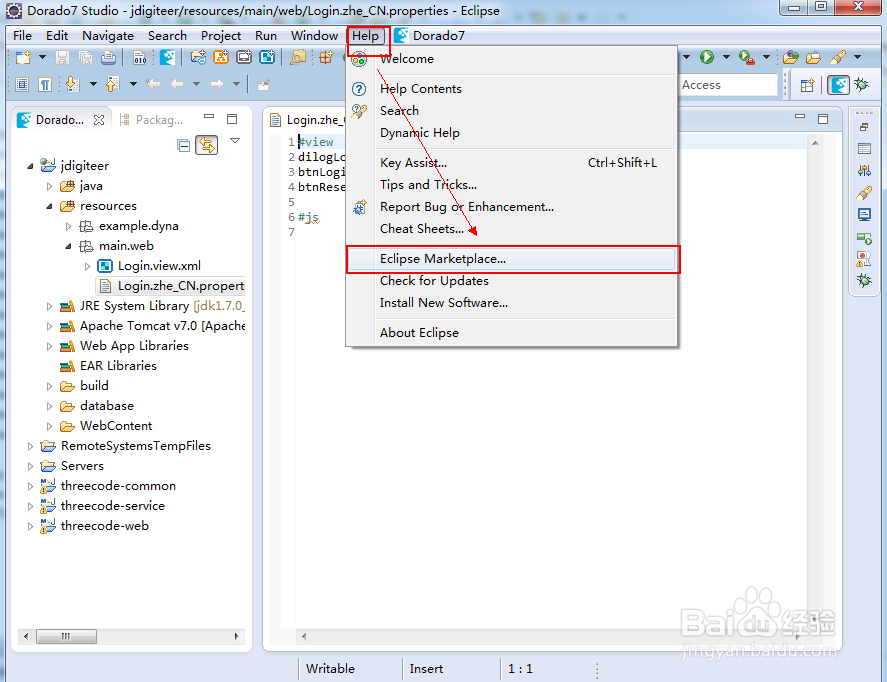Click the green Run button icon

coord(707,57)
